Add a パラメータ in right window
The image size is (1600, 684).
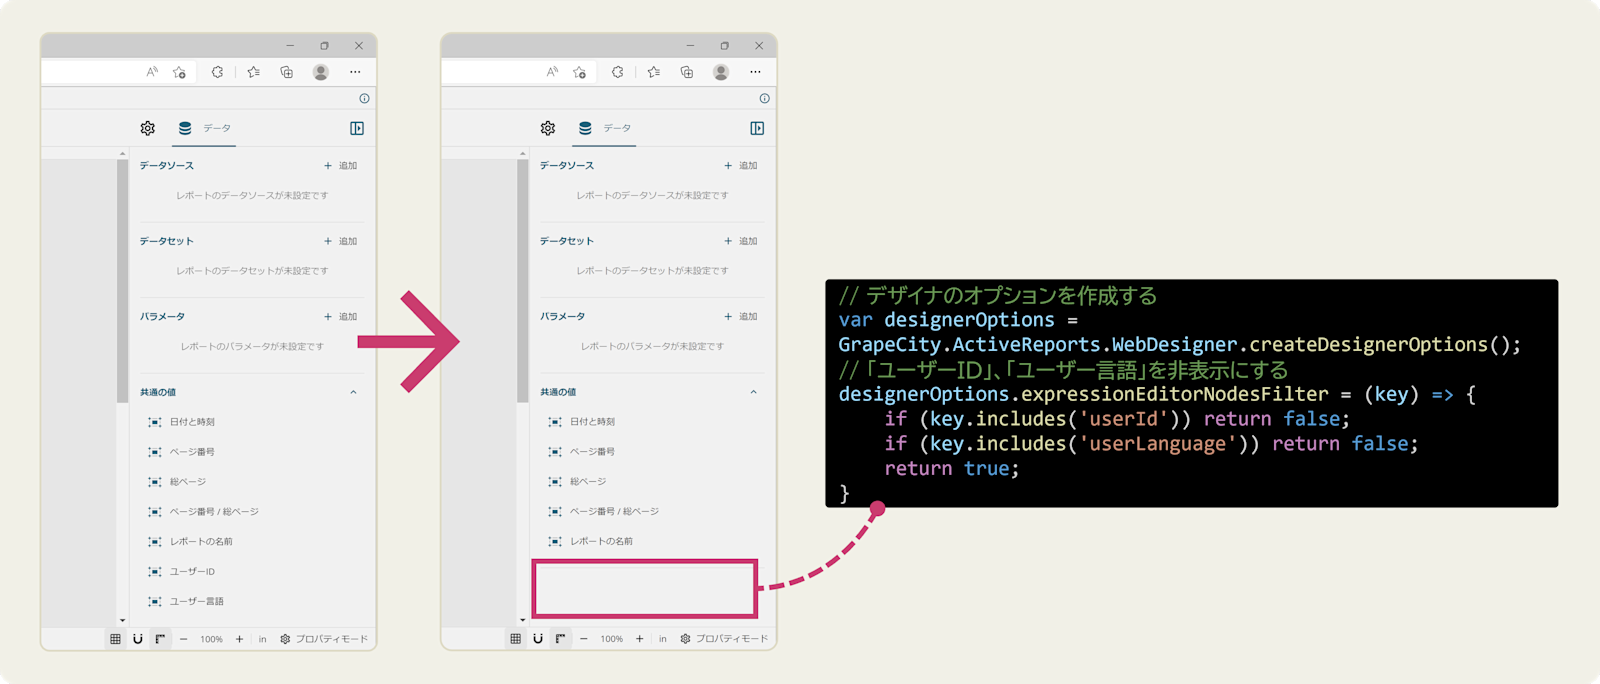(740, 317)
